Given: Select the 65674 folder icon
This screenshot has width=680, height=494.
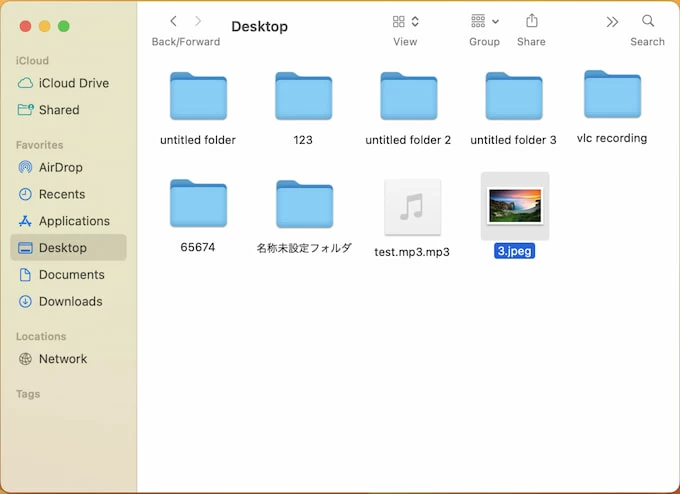Looking at the screenshot, I should click(x=198, y=204).
